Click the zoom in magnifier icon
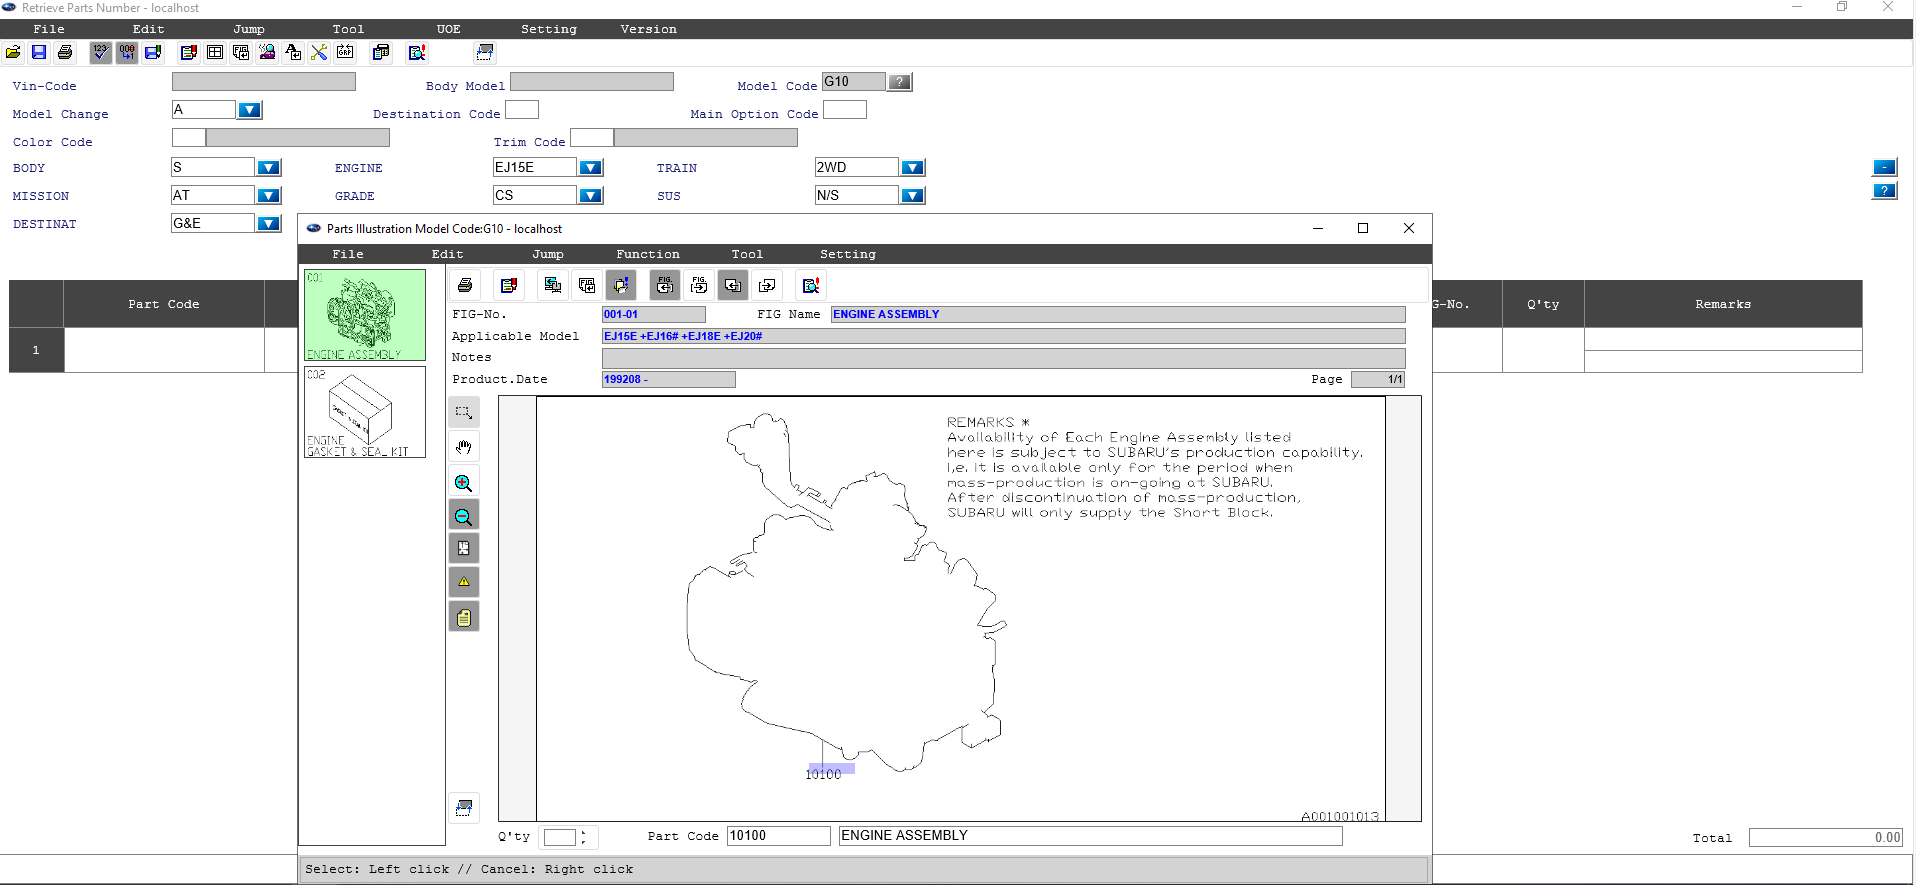The width and height of the screenshot is (1916, 885). (464, 482)
